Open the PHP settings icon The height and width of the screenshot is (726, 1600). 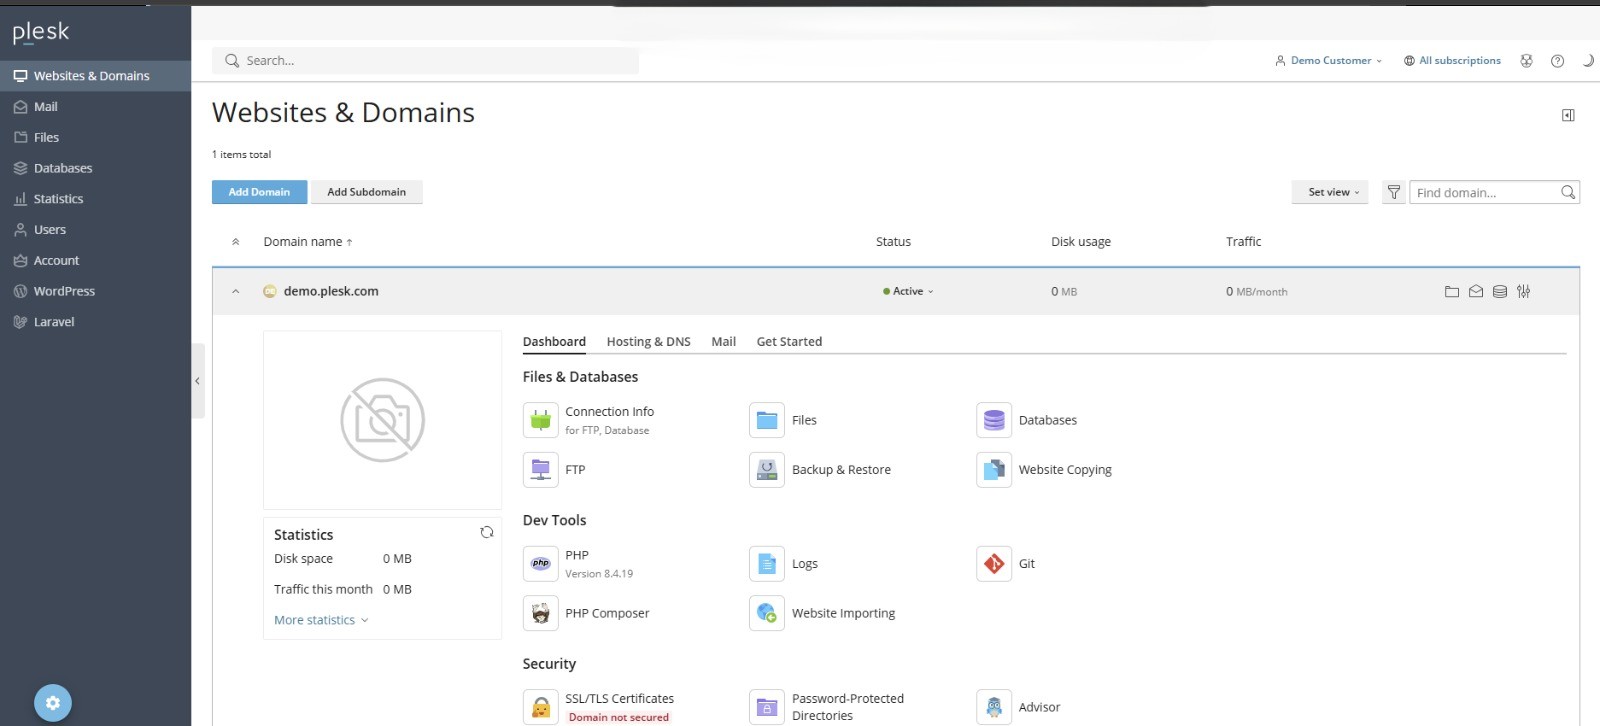(541, 564)
